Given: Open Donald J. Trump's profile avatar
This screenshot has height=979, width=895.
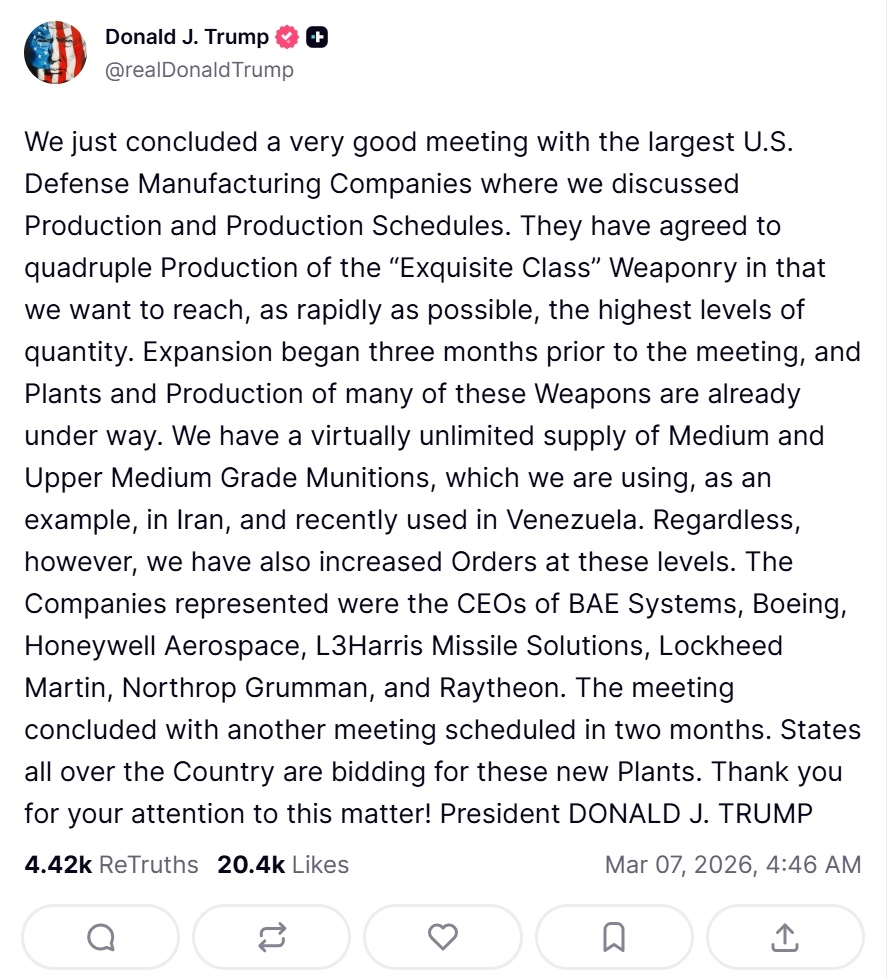Looking at the screenshot, I should coord(55,52).
